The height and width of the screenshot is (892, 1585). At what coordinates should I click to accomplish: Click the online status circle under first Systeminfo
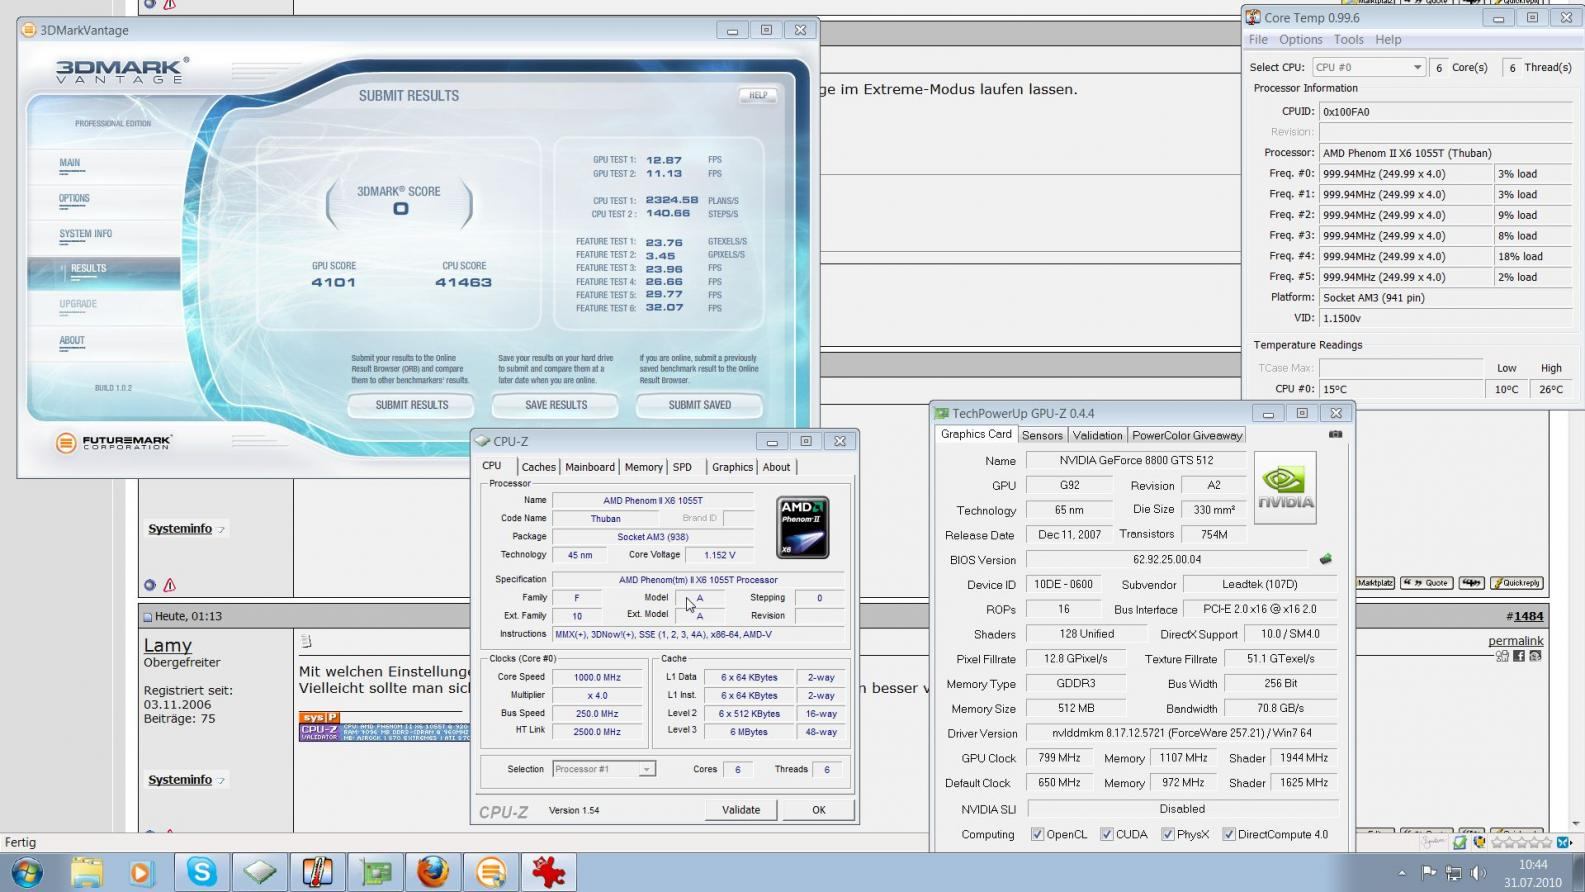pos(150,585)
